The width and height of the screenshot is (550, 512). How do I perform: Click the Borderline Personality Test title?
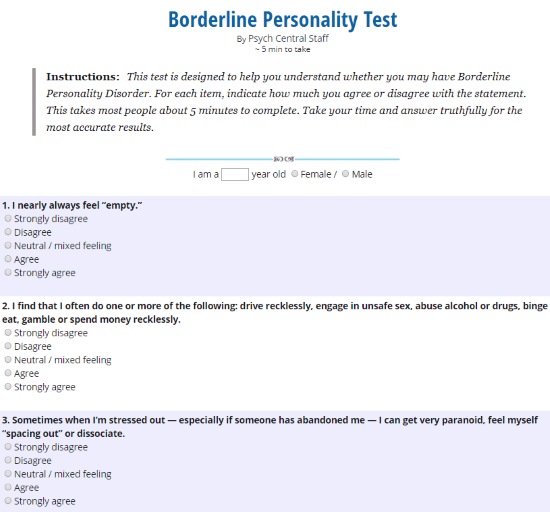point(283,20)
